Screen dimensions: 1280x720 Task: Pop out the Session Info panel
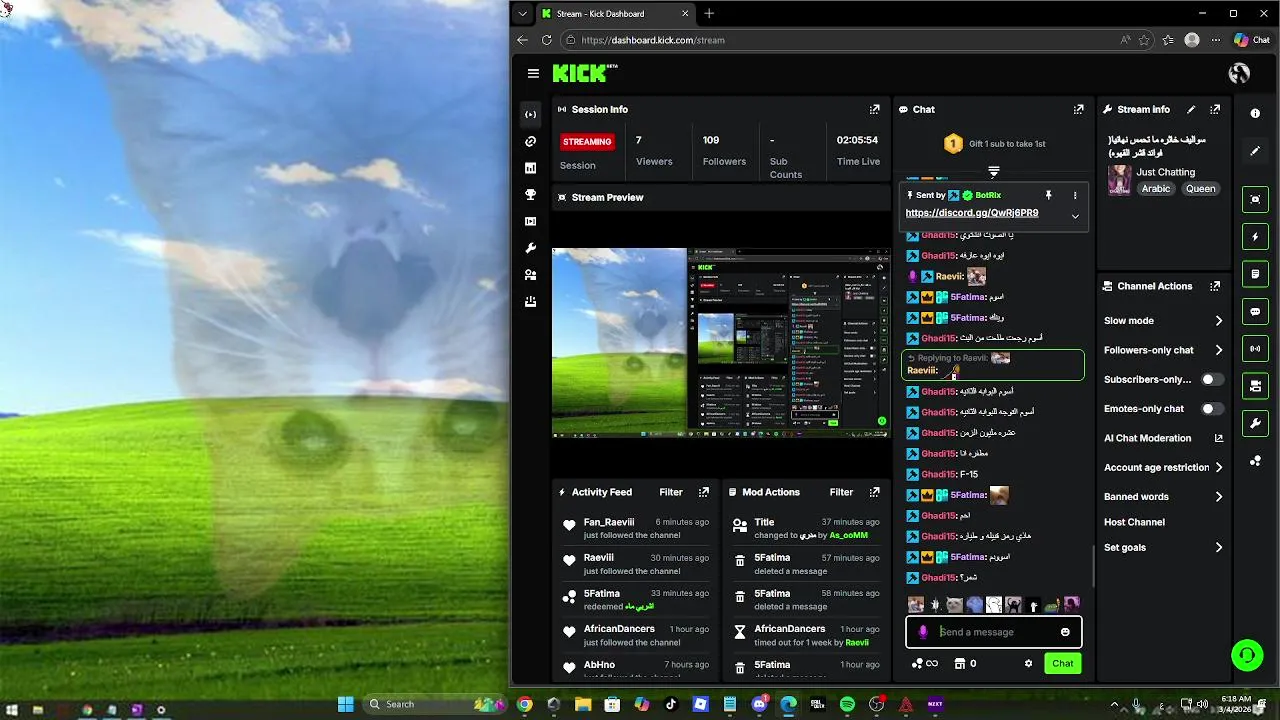click(x=874, y=109)
